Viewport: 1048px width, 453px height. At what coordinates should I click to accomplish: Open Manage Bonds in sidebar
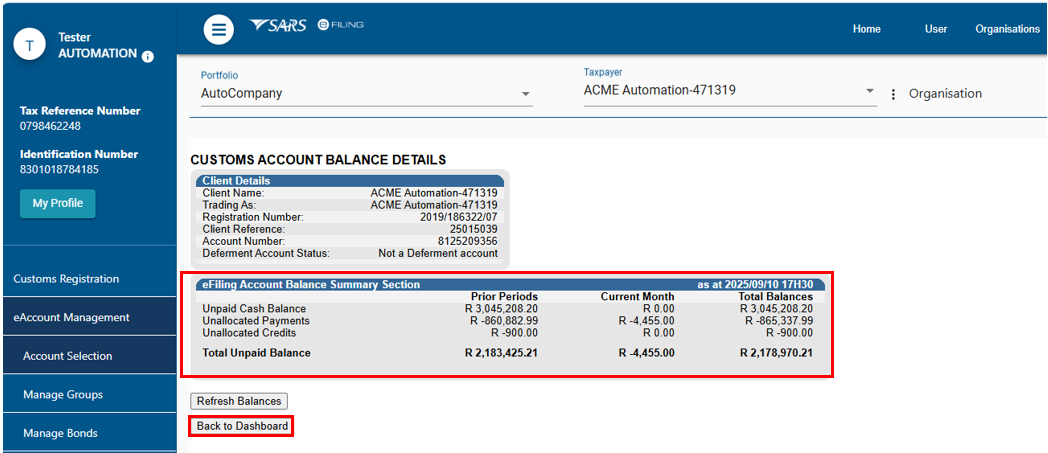pos(60,433)
